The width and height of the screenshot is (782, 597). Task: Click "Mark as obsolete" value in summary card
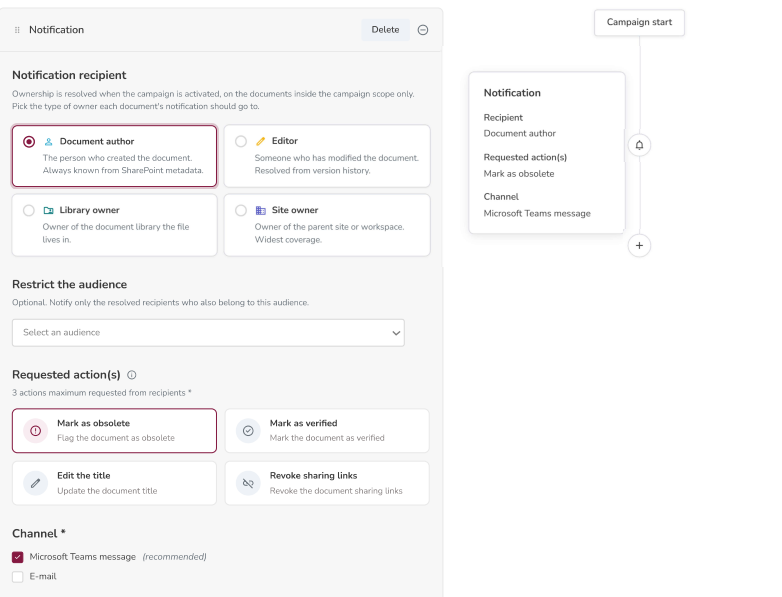pyautogui.click(x=519, y=174)
